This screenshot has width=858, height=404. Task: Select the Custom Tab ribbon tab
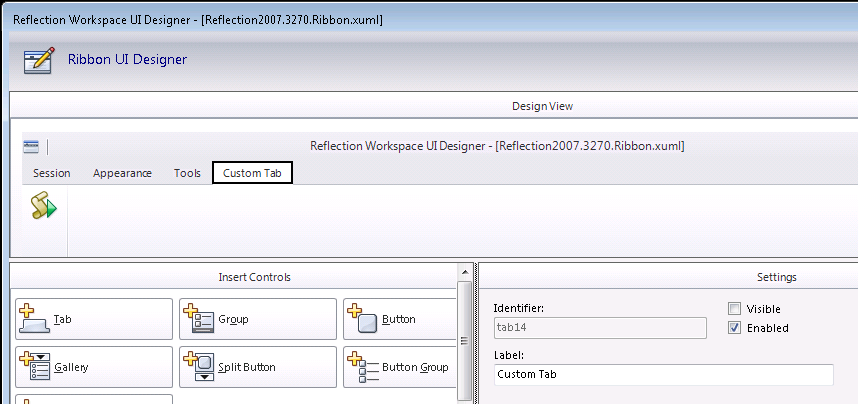[252, 173]
